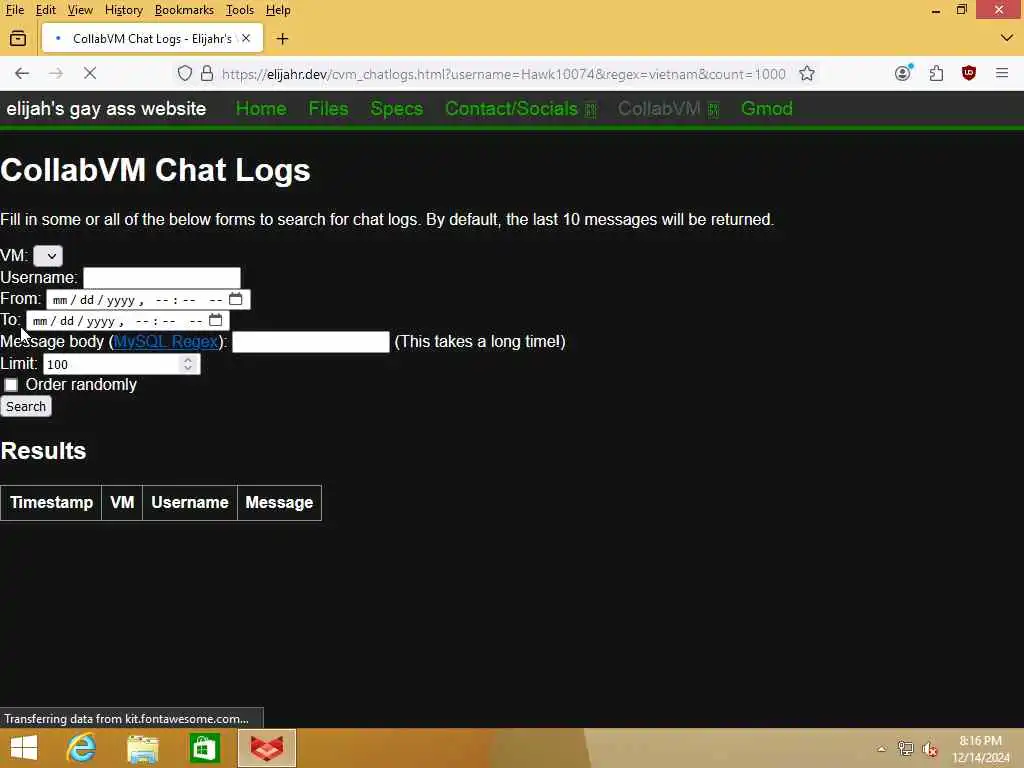Open File Explorer from taskbar
The image size is (1024, 768).
click(143, 748)
